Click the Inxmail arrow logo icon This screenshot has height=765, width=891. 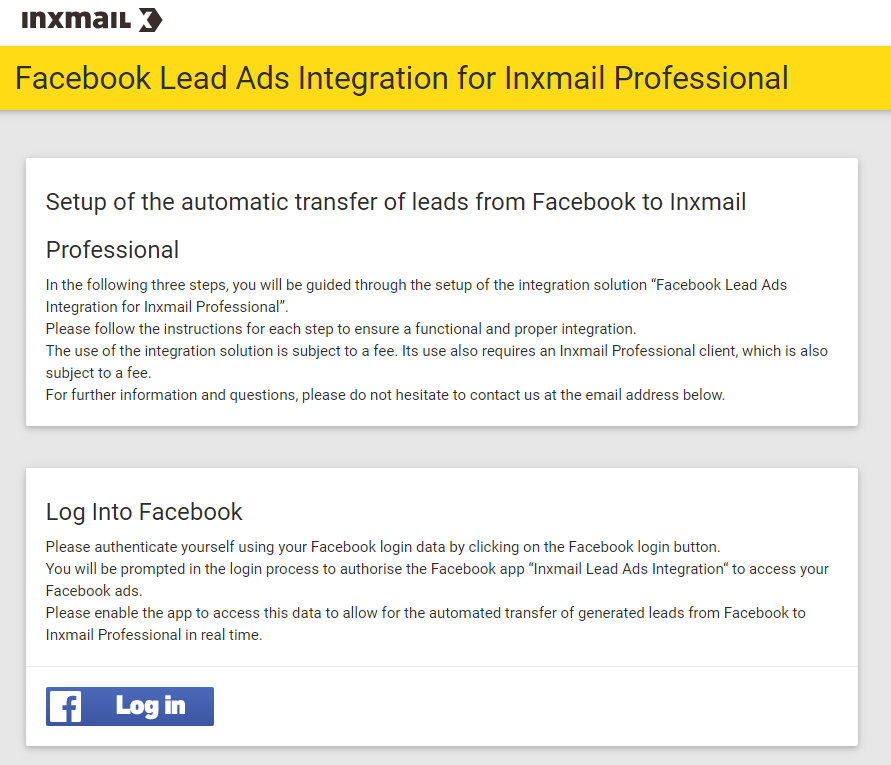151,20
